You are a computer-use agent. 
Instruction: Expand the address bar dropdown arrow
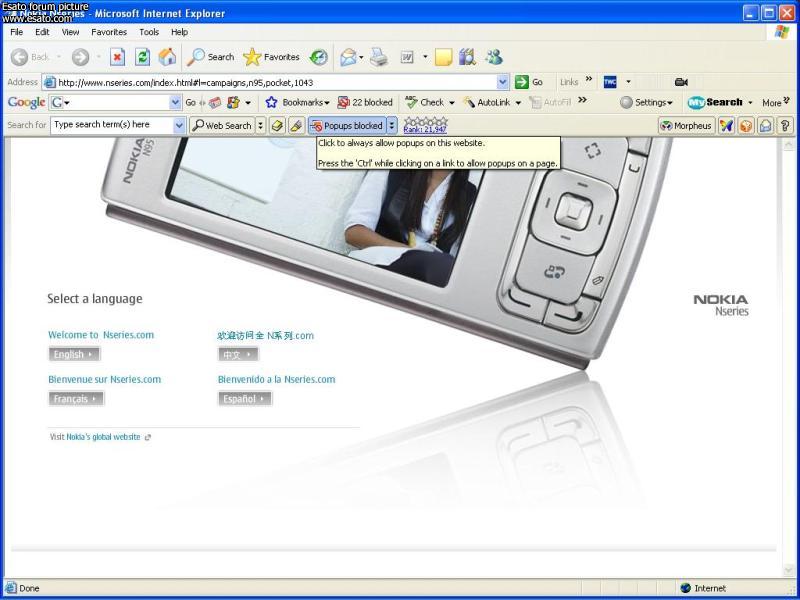[503, 82]
